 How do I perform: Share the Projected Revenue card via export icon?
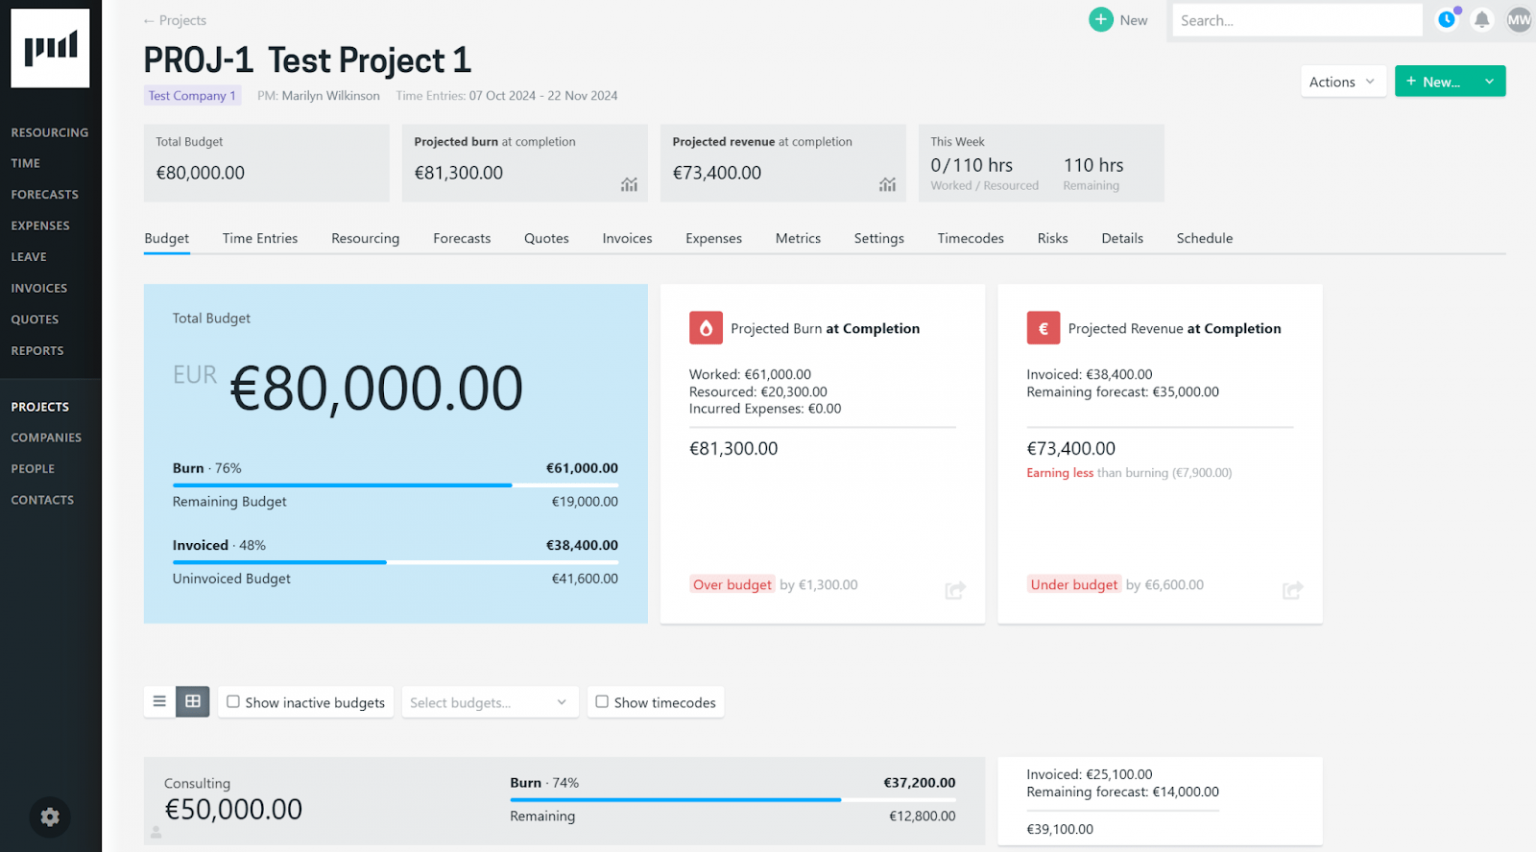1292,590
